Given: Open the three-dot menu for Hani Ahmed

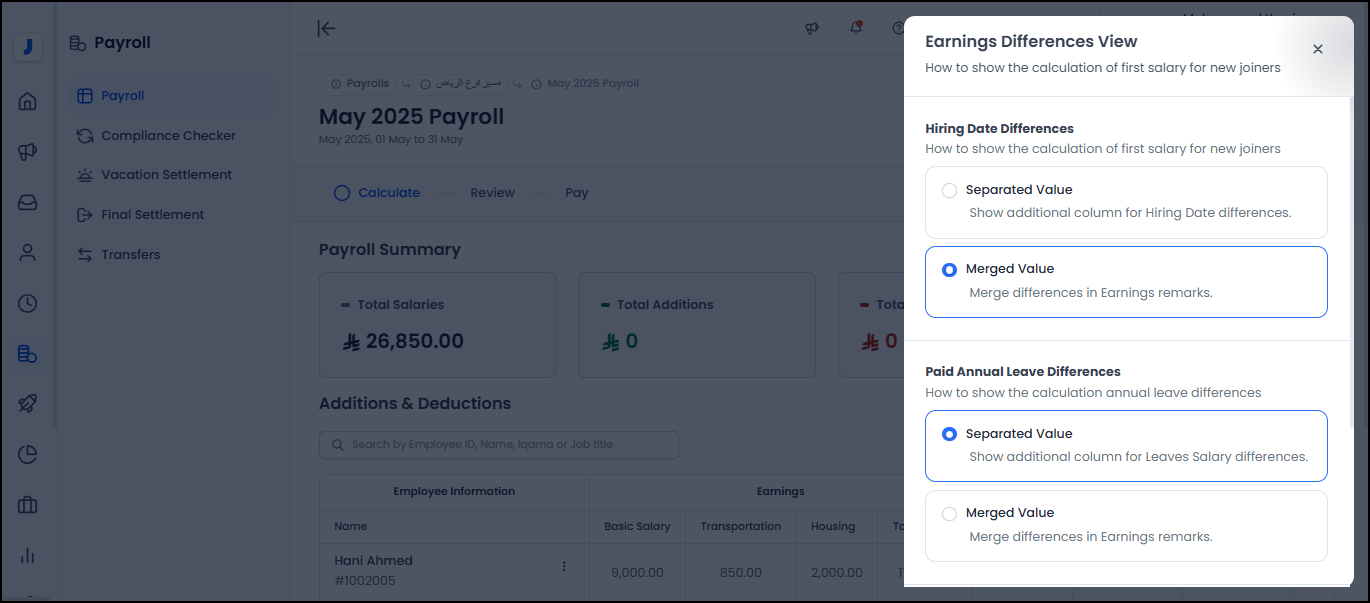Looking at the screenshot, I should tap(564, 567).
